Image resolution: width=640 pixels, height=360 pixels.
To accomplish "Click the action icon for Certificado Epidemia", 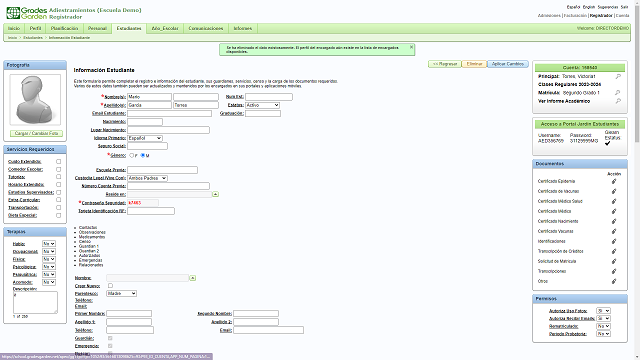I will tap(613, 181).
